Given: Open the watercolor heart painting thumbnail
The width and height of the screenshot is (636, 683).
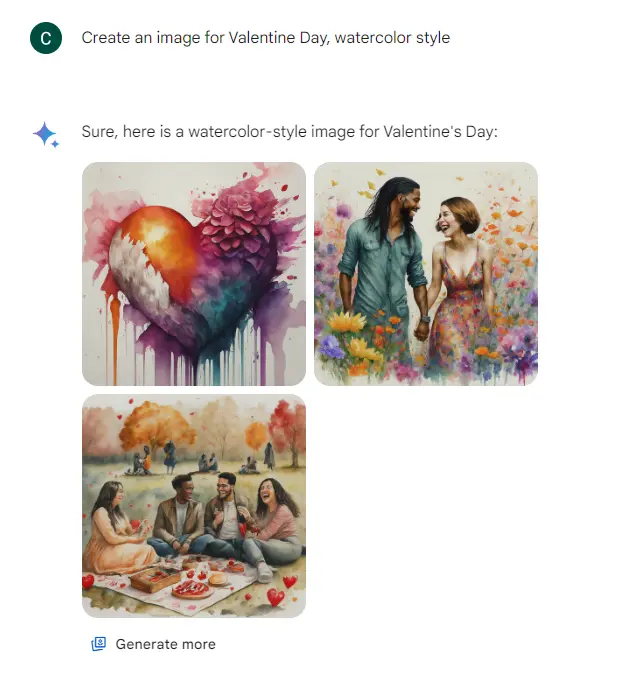Looking at the screenshot, I should 194,274.
